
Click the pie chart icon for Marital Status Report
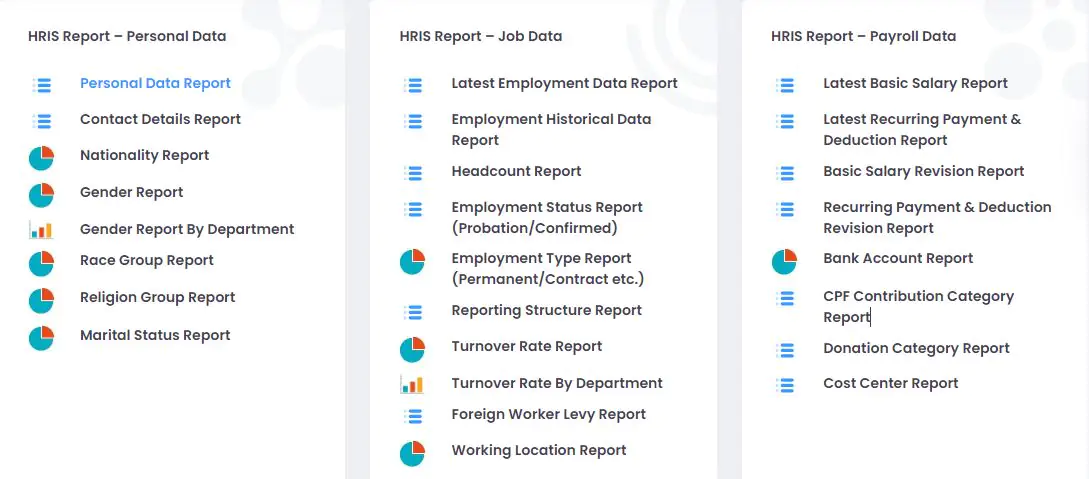(x=41, y=338)
